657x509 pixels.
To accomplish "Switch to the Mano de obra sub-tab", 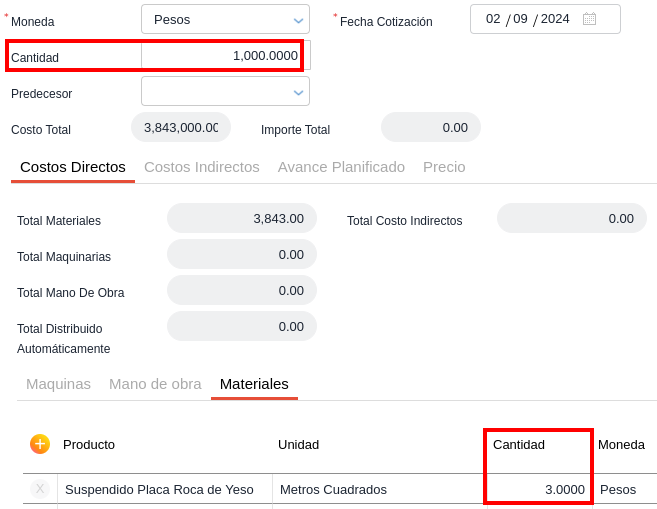I will [155, 384].
